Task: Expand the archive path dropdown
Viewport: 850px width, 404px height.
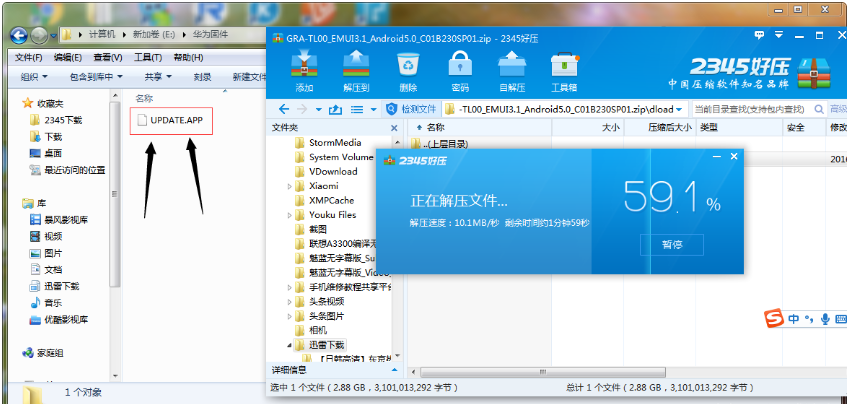Action: (679, 110)
